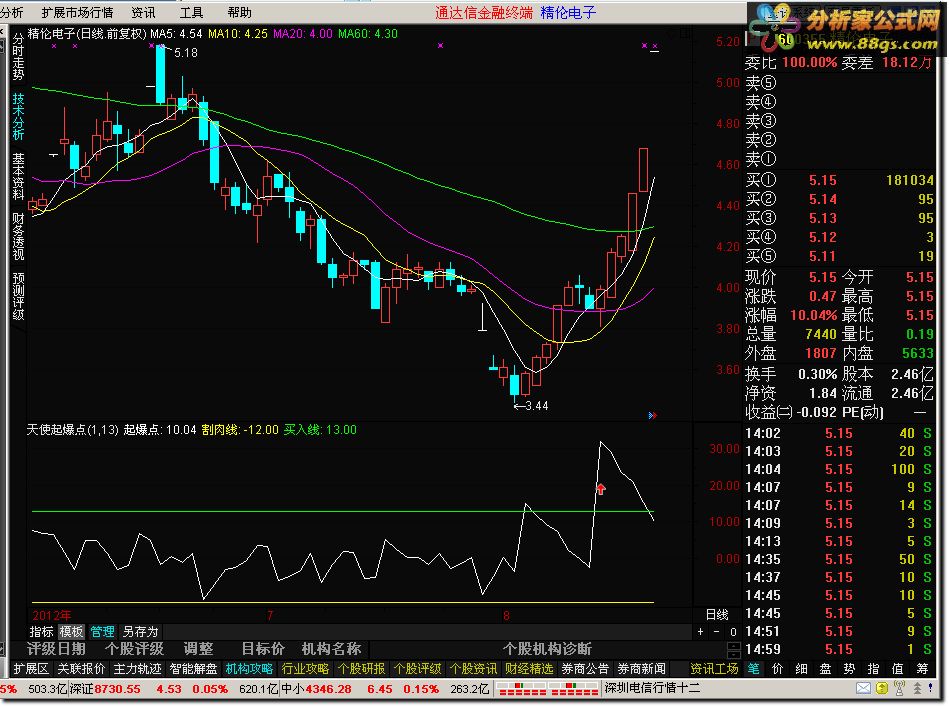Viewport: 949px width, 706px height.
Task: Open the 个股资讯 bottom tab
Action: click(473, 669)
